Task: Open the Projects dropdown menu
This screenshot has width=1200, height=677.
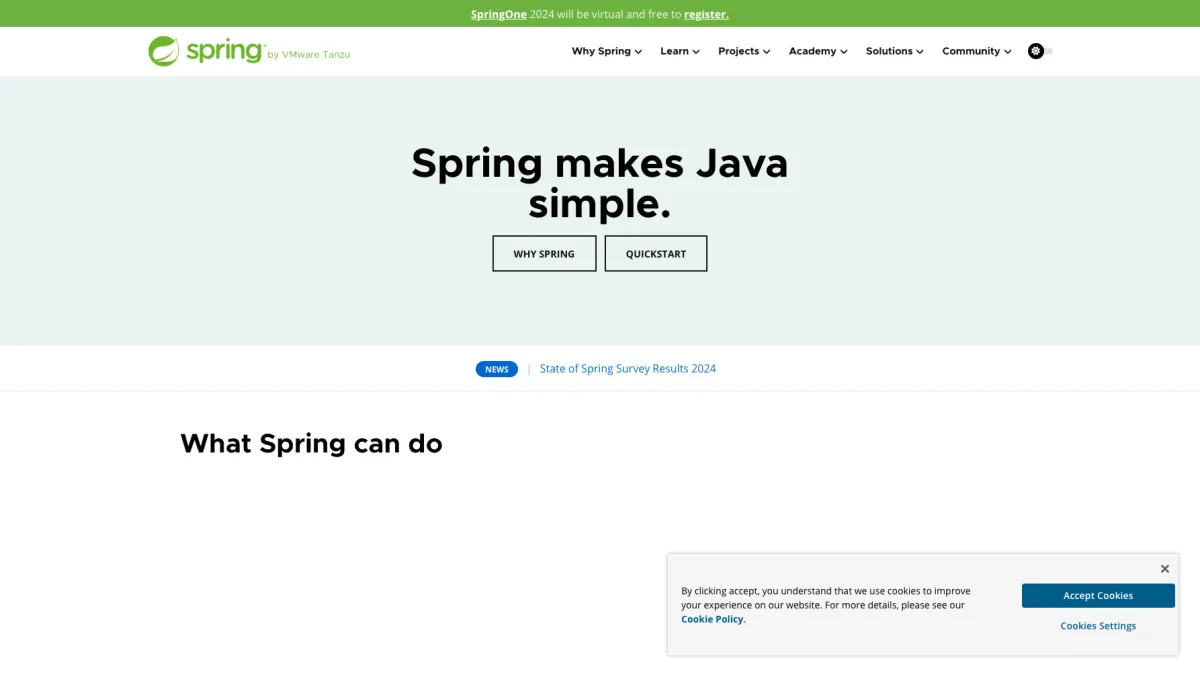Action: (744, 51)
